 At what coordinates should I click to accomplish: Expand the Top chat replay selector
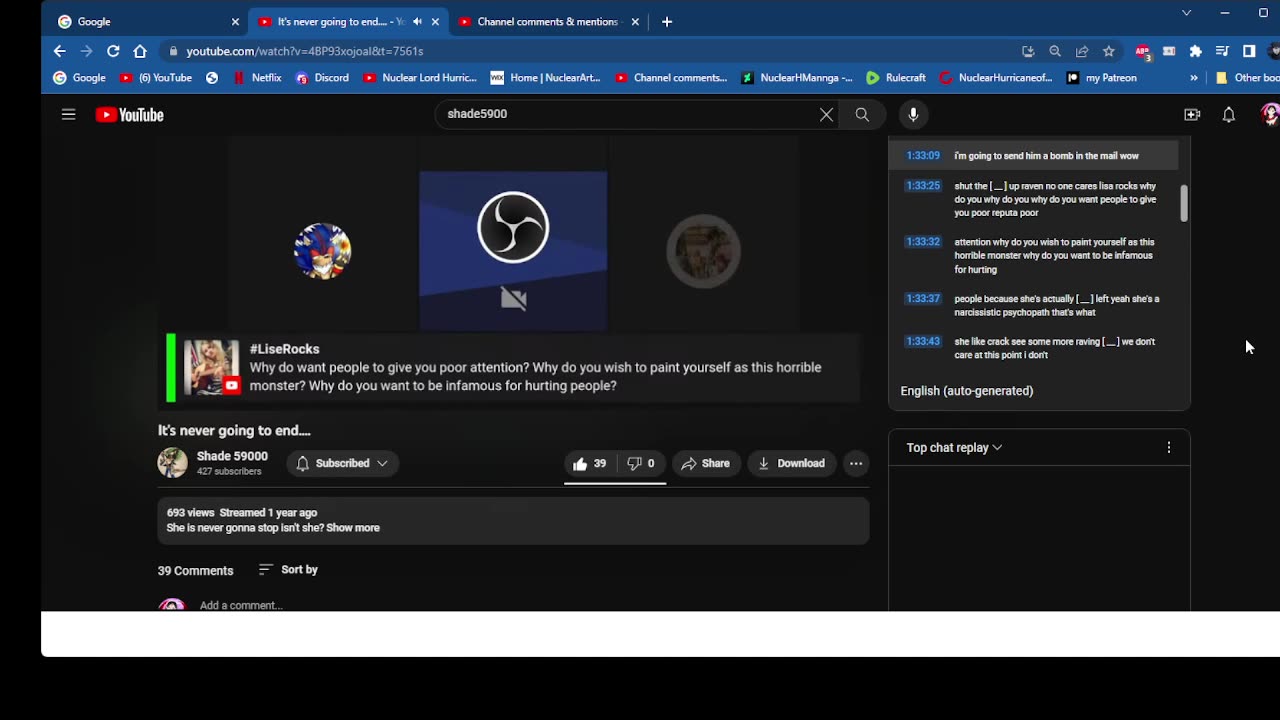click(954, 448)
